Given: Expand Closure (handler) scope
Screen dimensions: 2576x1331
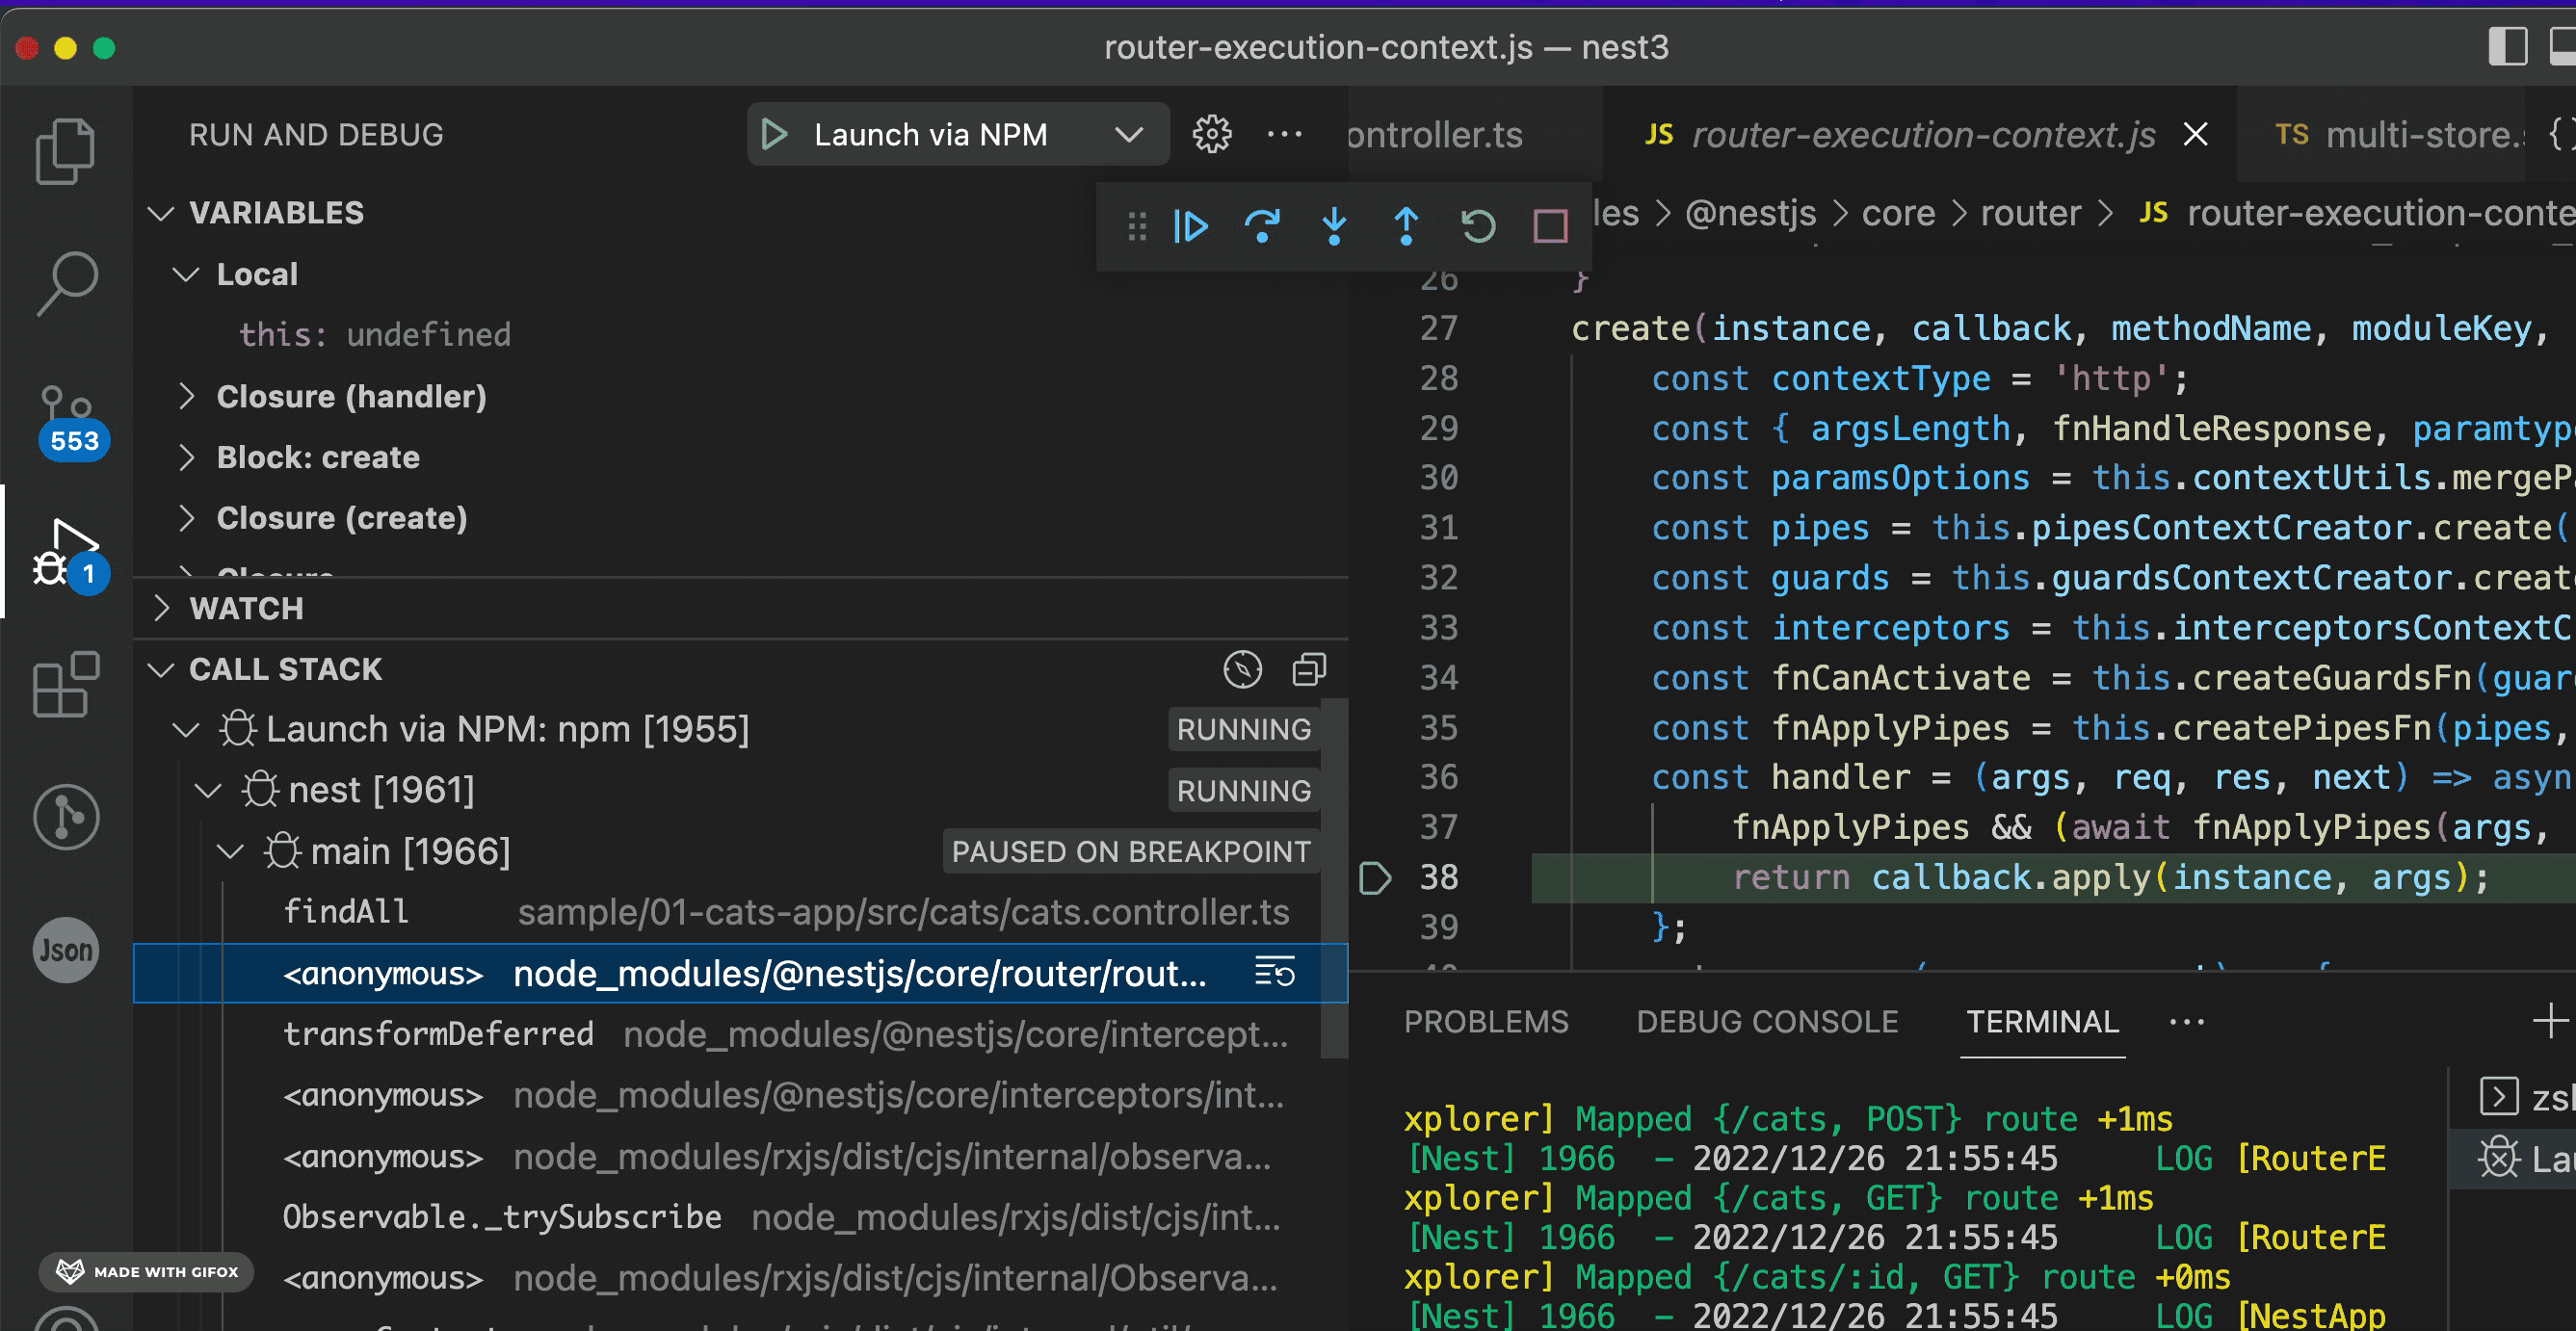Looking at the screenshot, I should 186,396.
